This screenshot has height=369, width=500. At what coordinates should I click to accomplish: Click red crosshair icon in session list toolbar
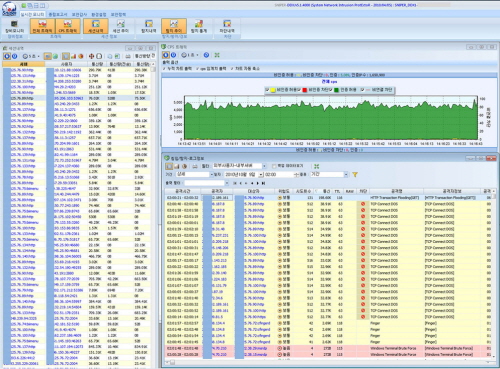coord(92,56)
